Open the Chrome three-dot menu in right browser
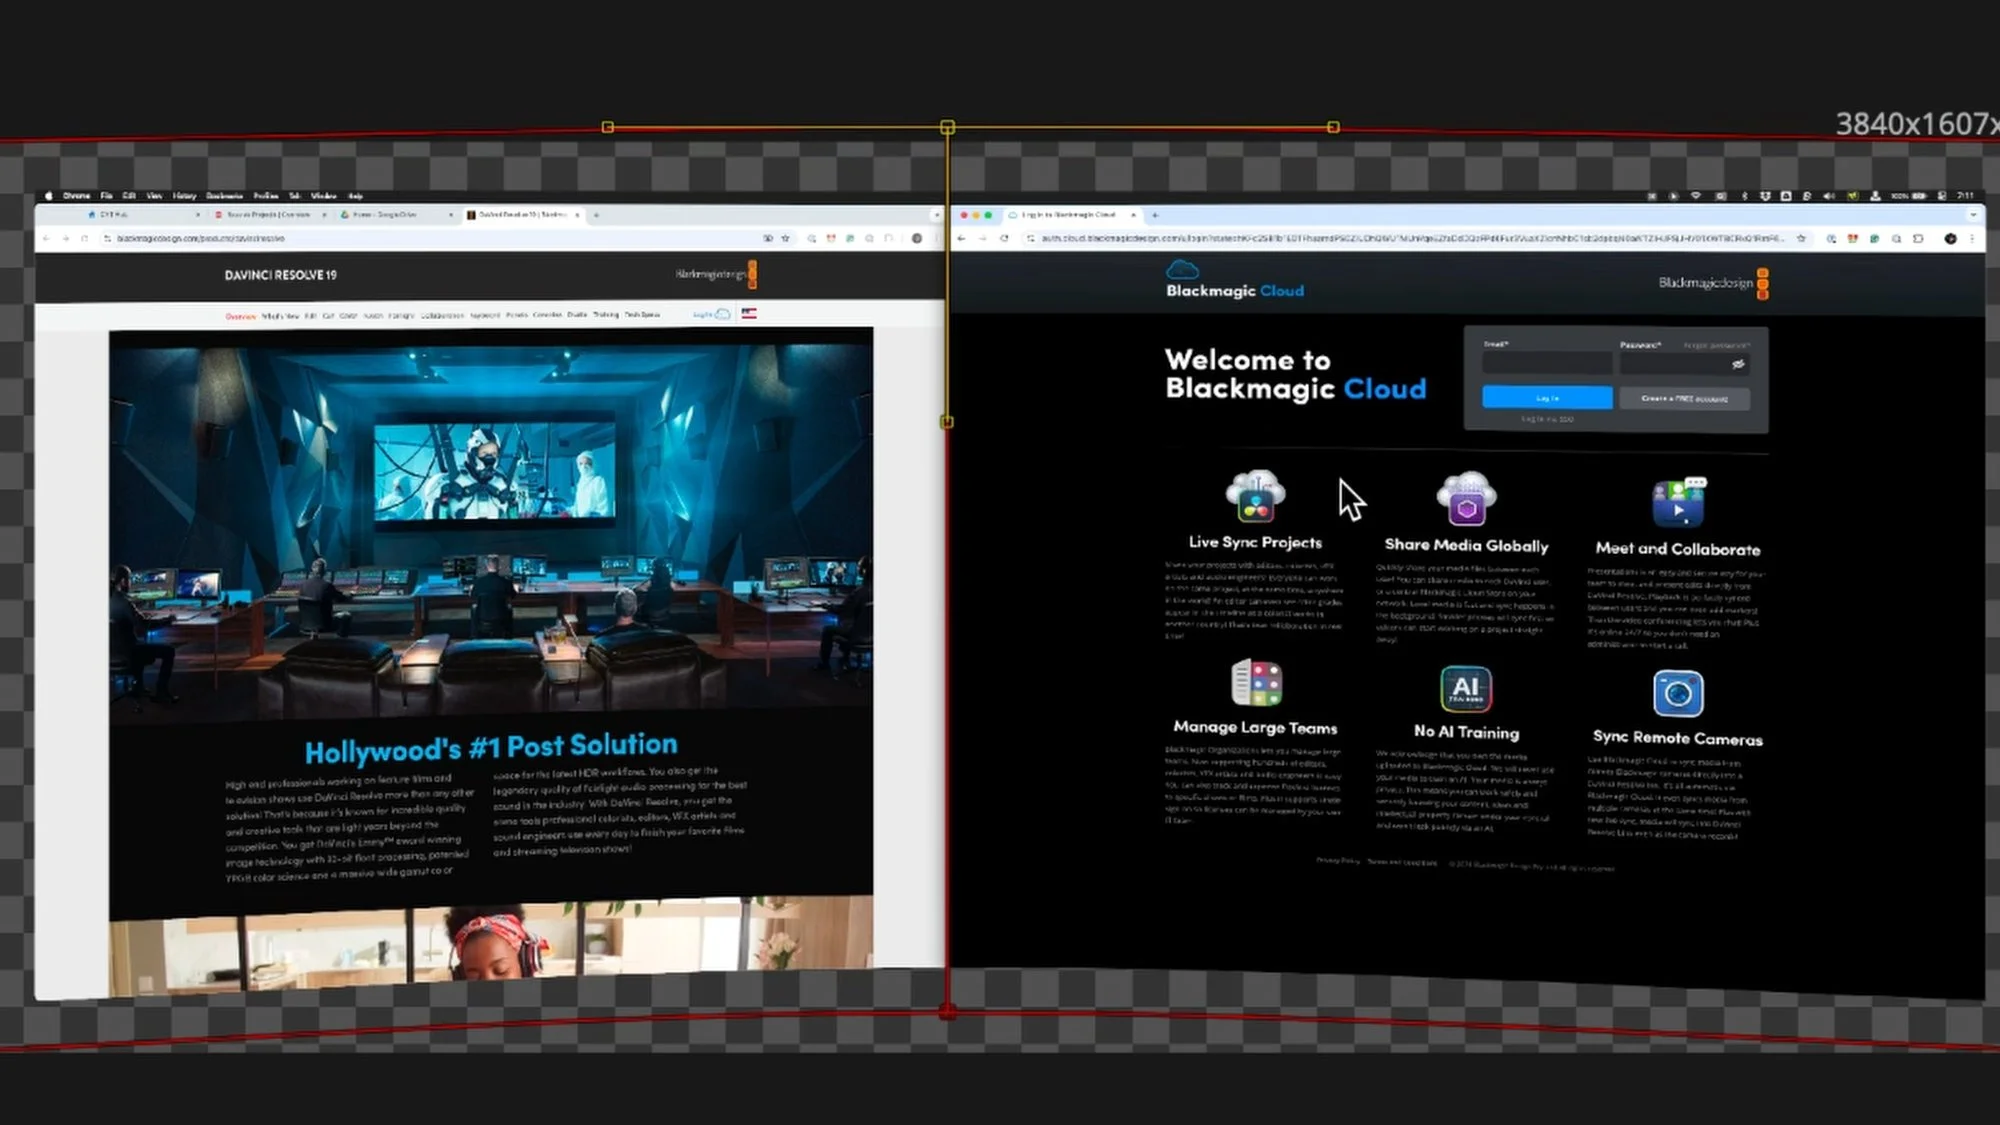The height and width of the screenshot is (1125, 2000). pyautogui.click(x=1972, y=239)
